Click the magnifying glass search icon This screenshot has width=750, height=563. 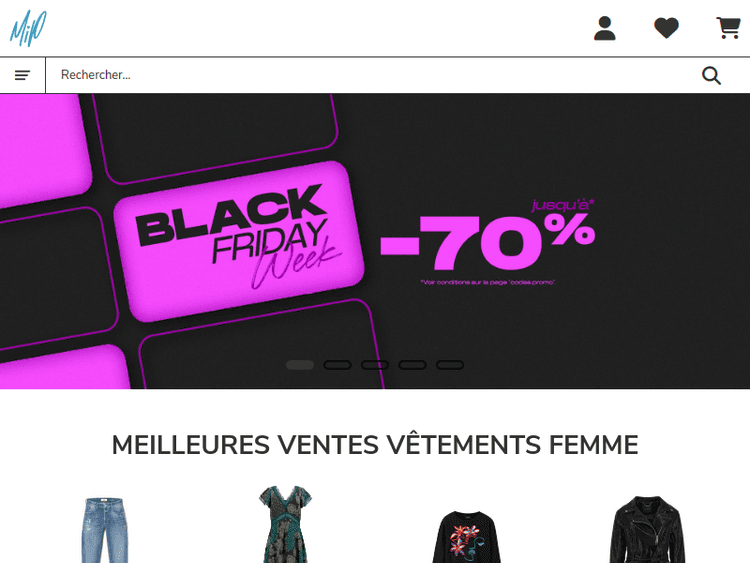click(x=711, y=76)
